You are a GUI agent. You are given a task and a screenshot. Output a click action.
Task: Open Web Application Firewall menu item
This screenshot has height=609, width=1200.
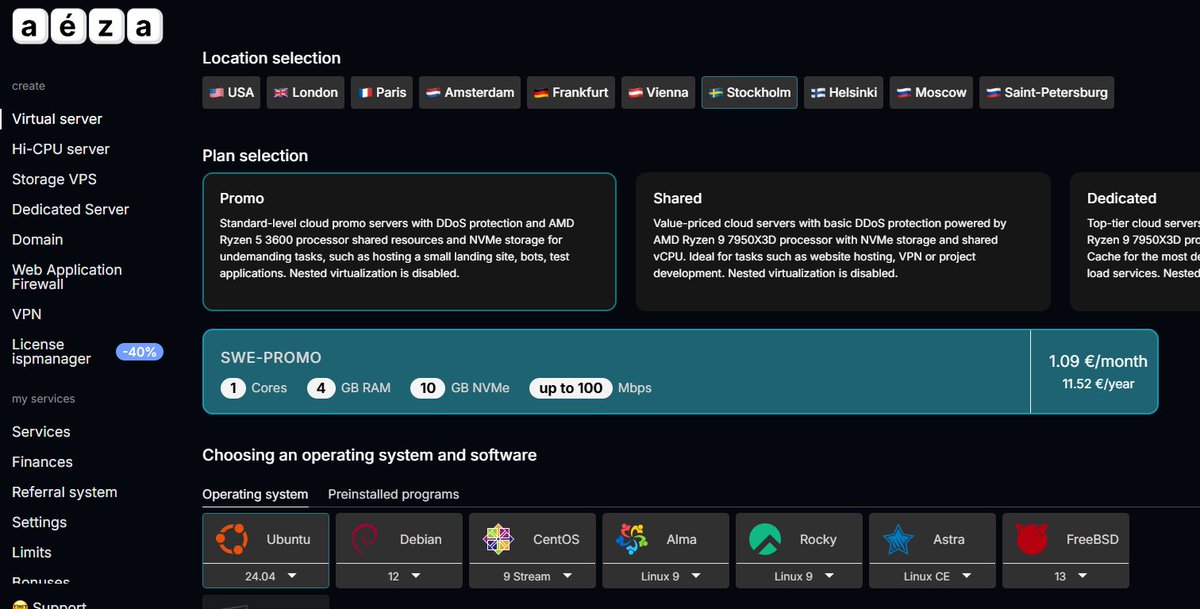(x=67, y=277)
